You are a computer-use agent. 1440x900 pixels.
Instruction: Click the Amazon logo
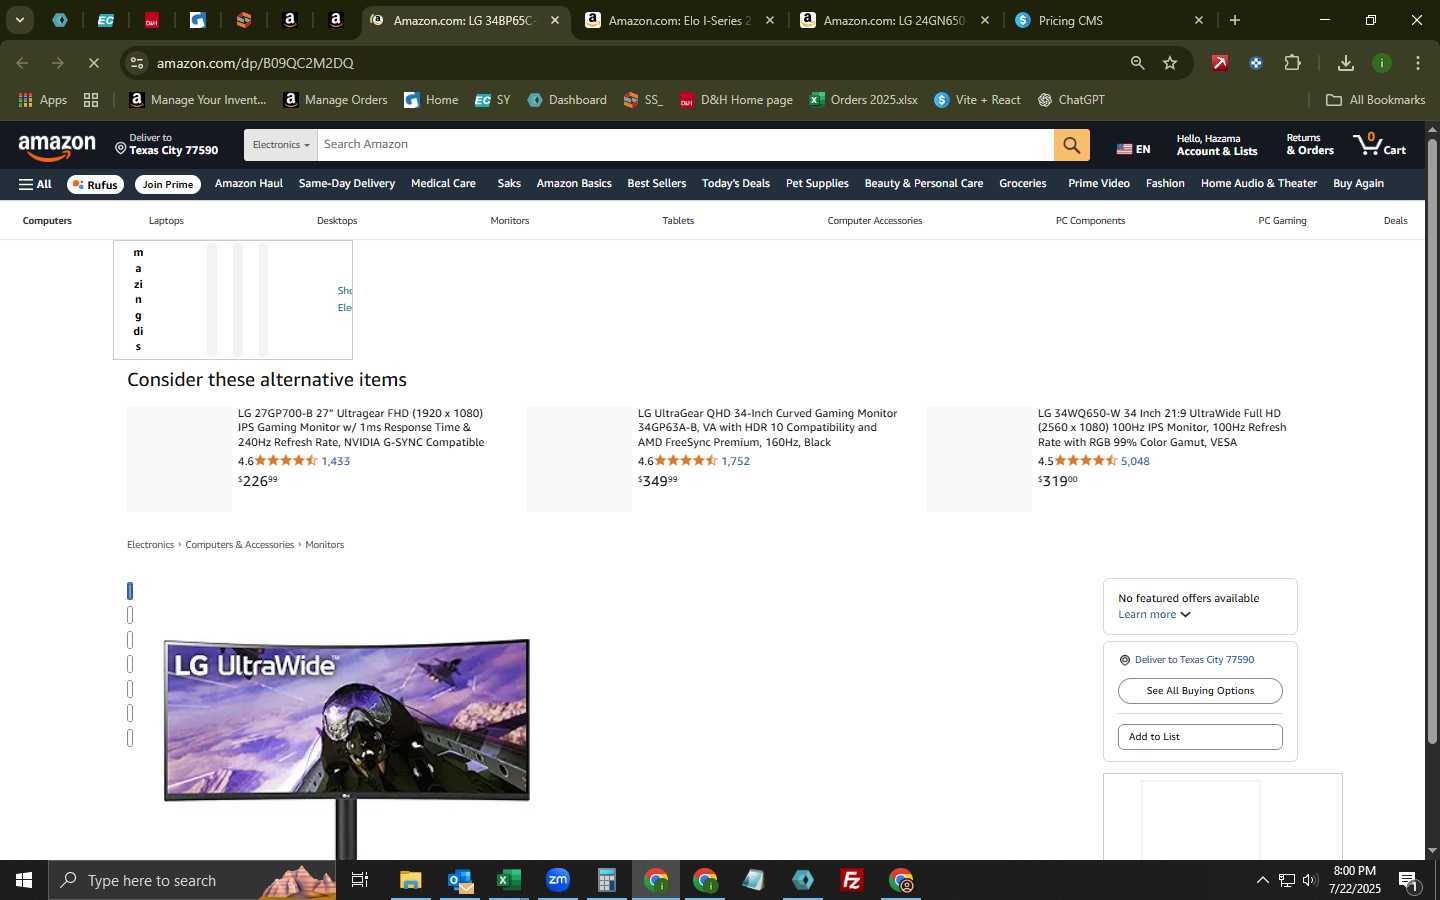point(57,148)
